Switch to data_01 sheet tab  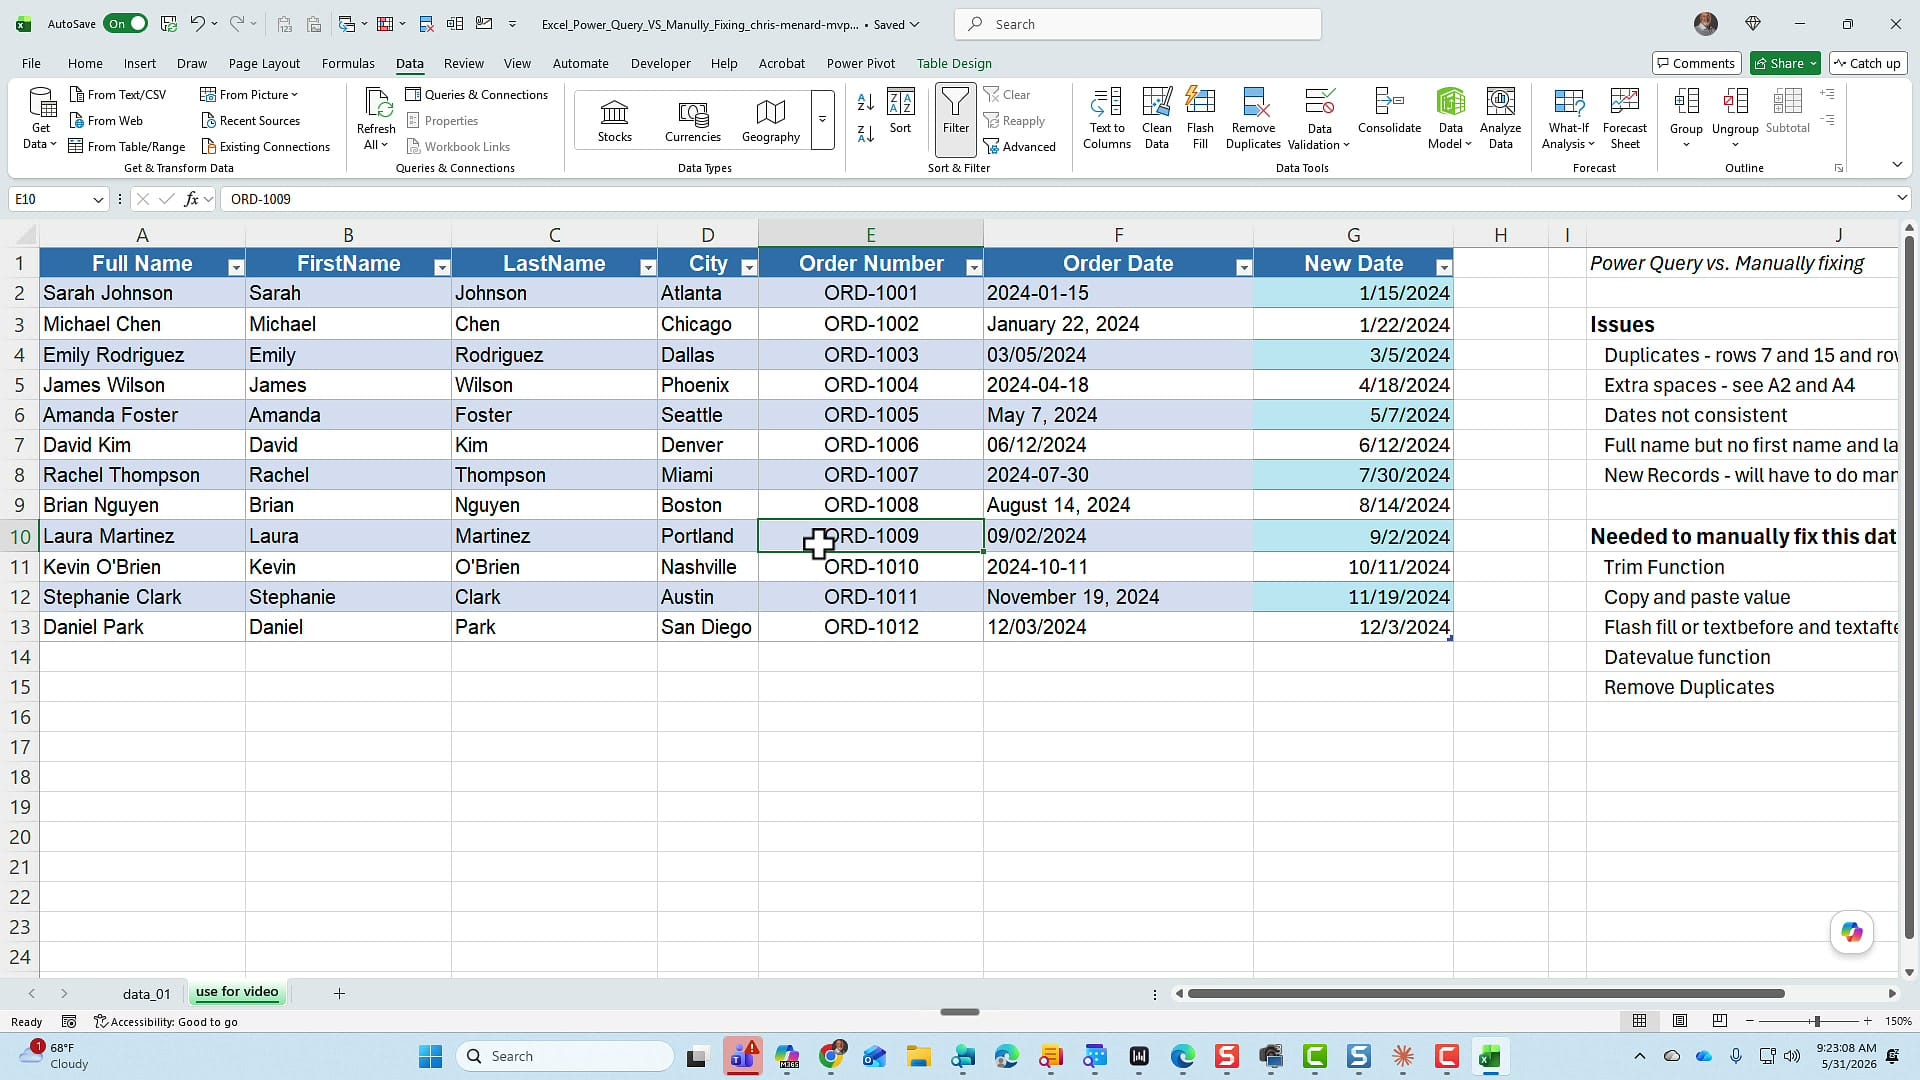tap(147, 993)
